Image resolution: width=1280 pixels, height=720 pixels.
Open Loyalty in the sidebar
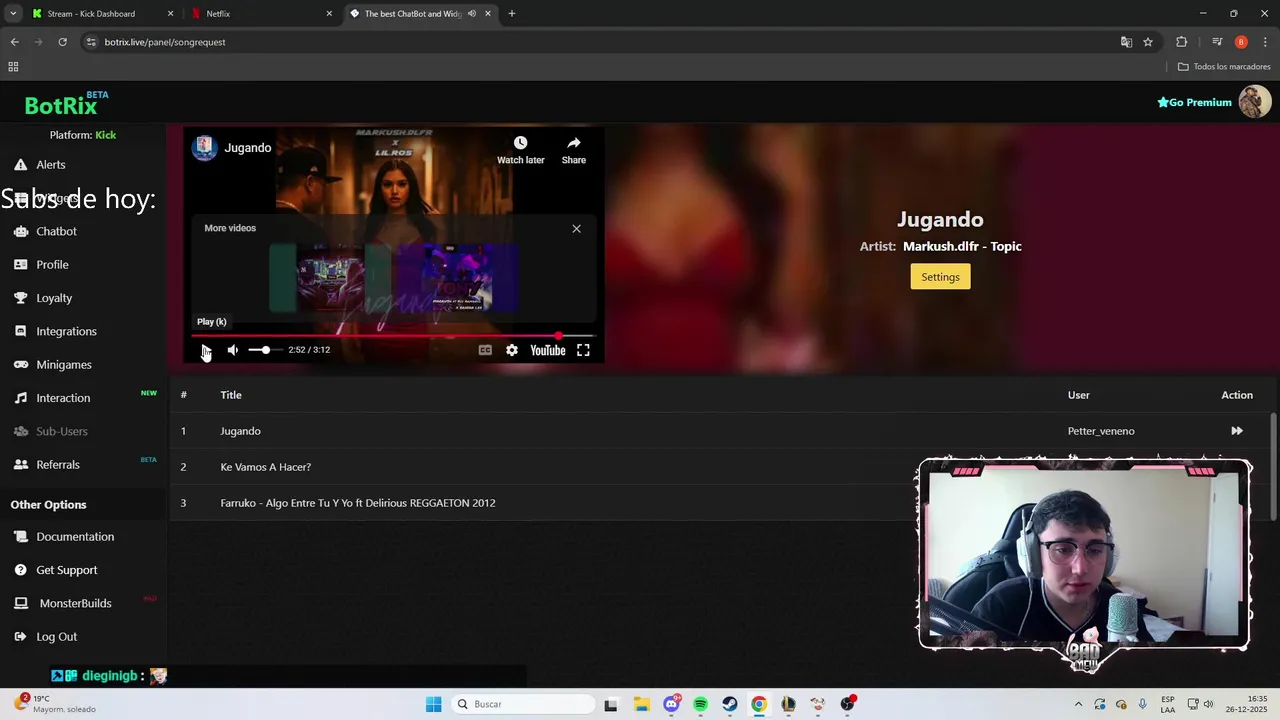click(54, 298)
